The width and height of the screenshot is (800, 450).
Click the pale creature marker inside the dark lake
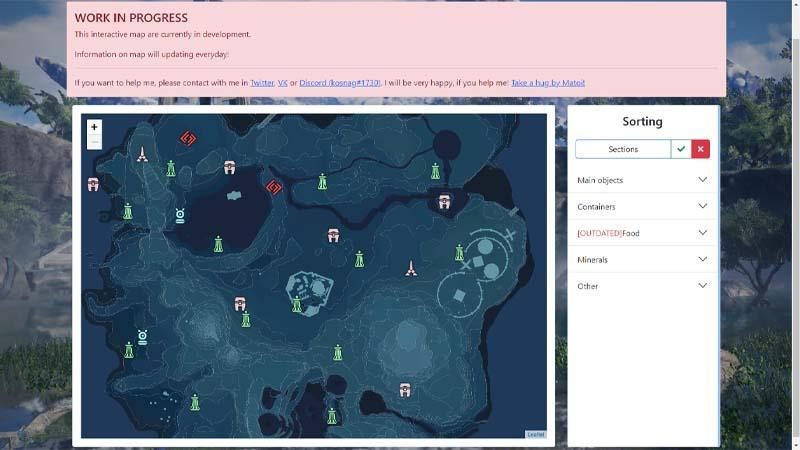tap(234, 195)
